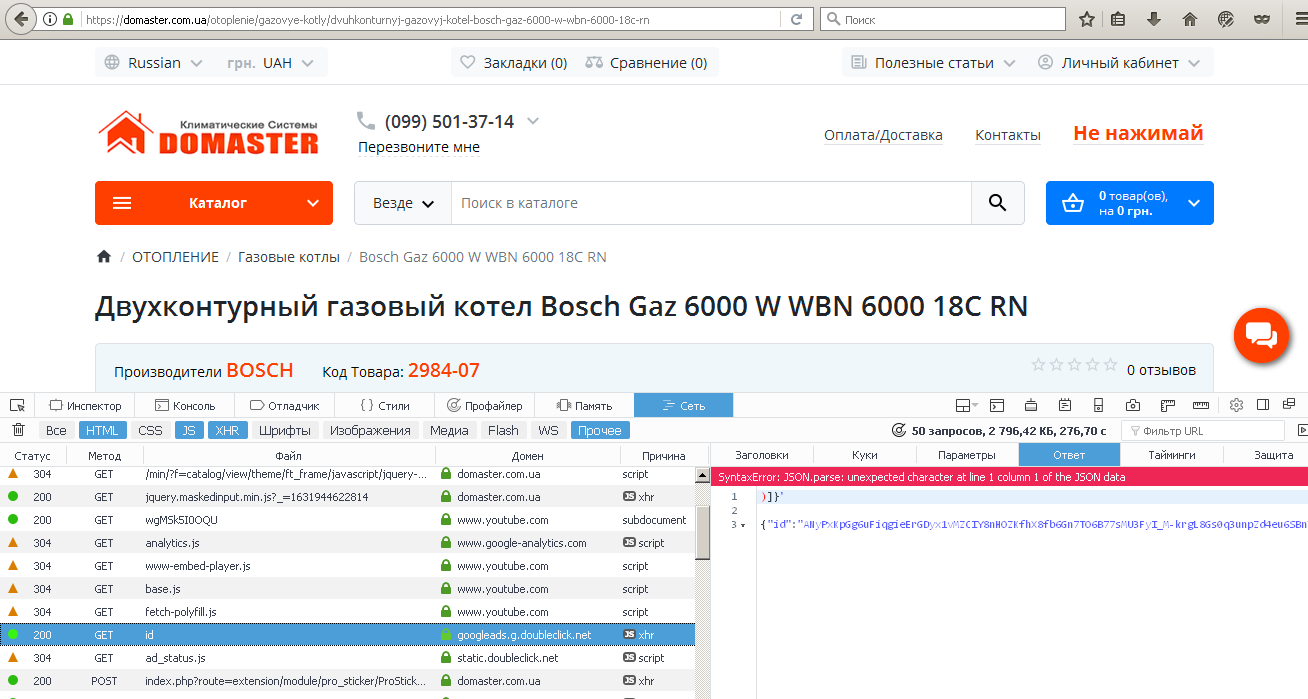
Task: Open the 'Оплата/Доставка' link
Action: point(883,135)
